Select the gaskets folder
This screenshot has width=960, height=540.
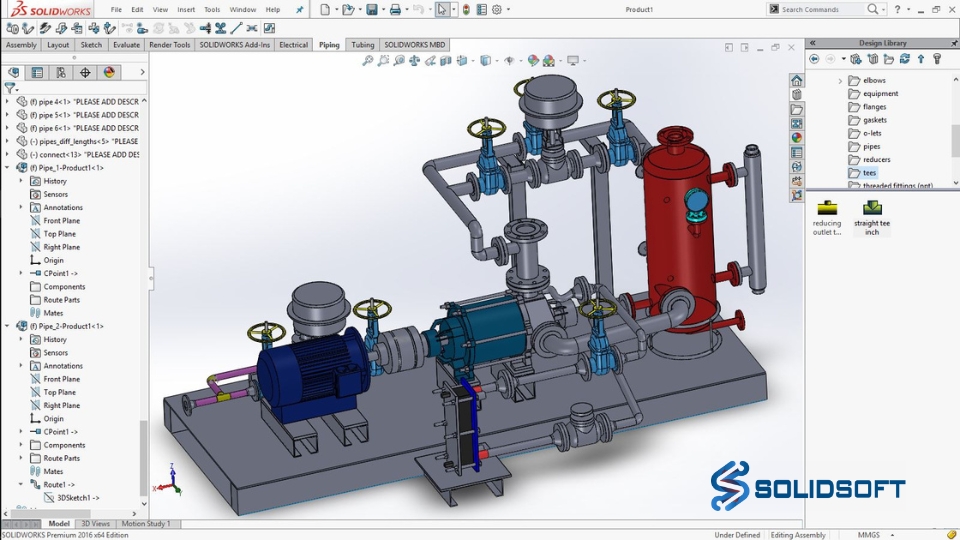868,120
